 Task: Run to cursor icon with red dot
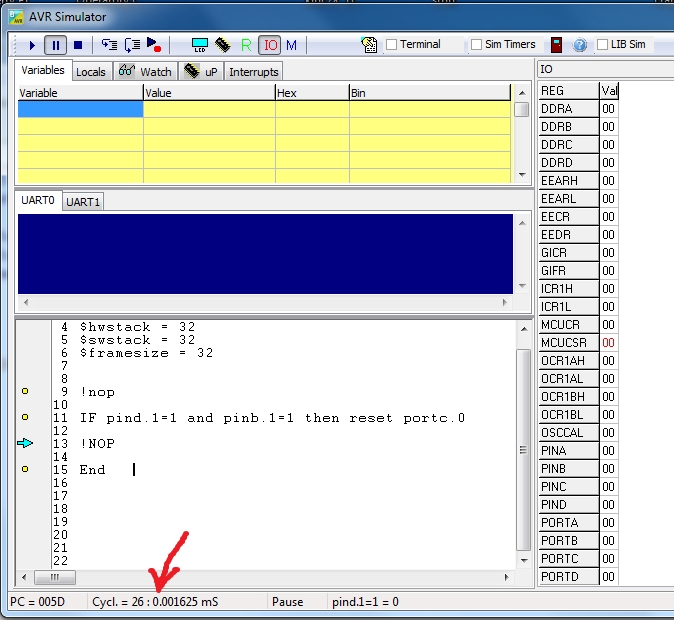pos(154,45)
